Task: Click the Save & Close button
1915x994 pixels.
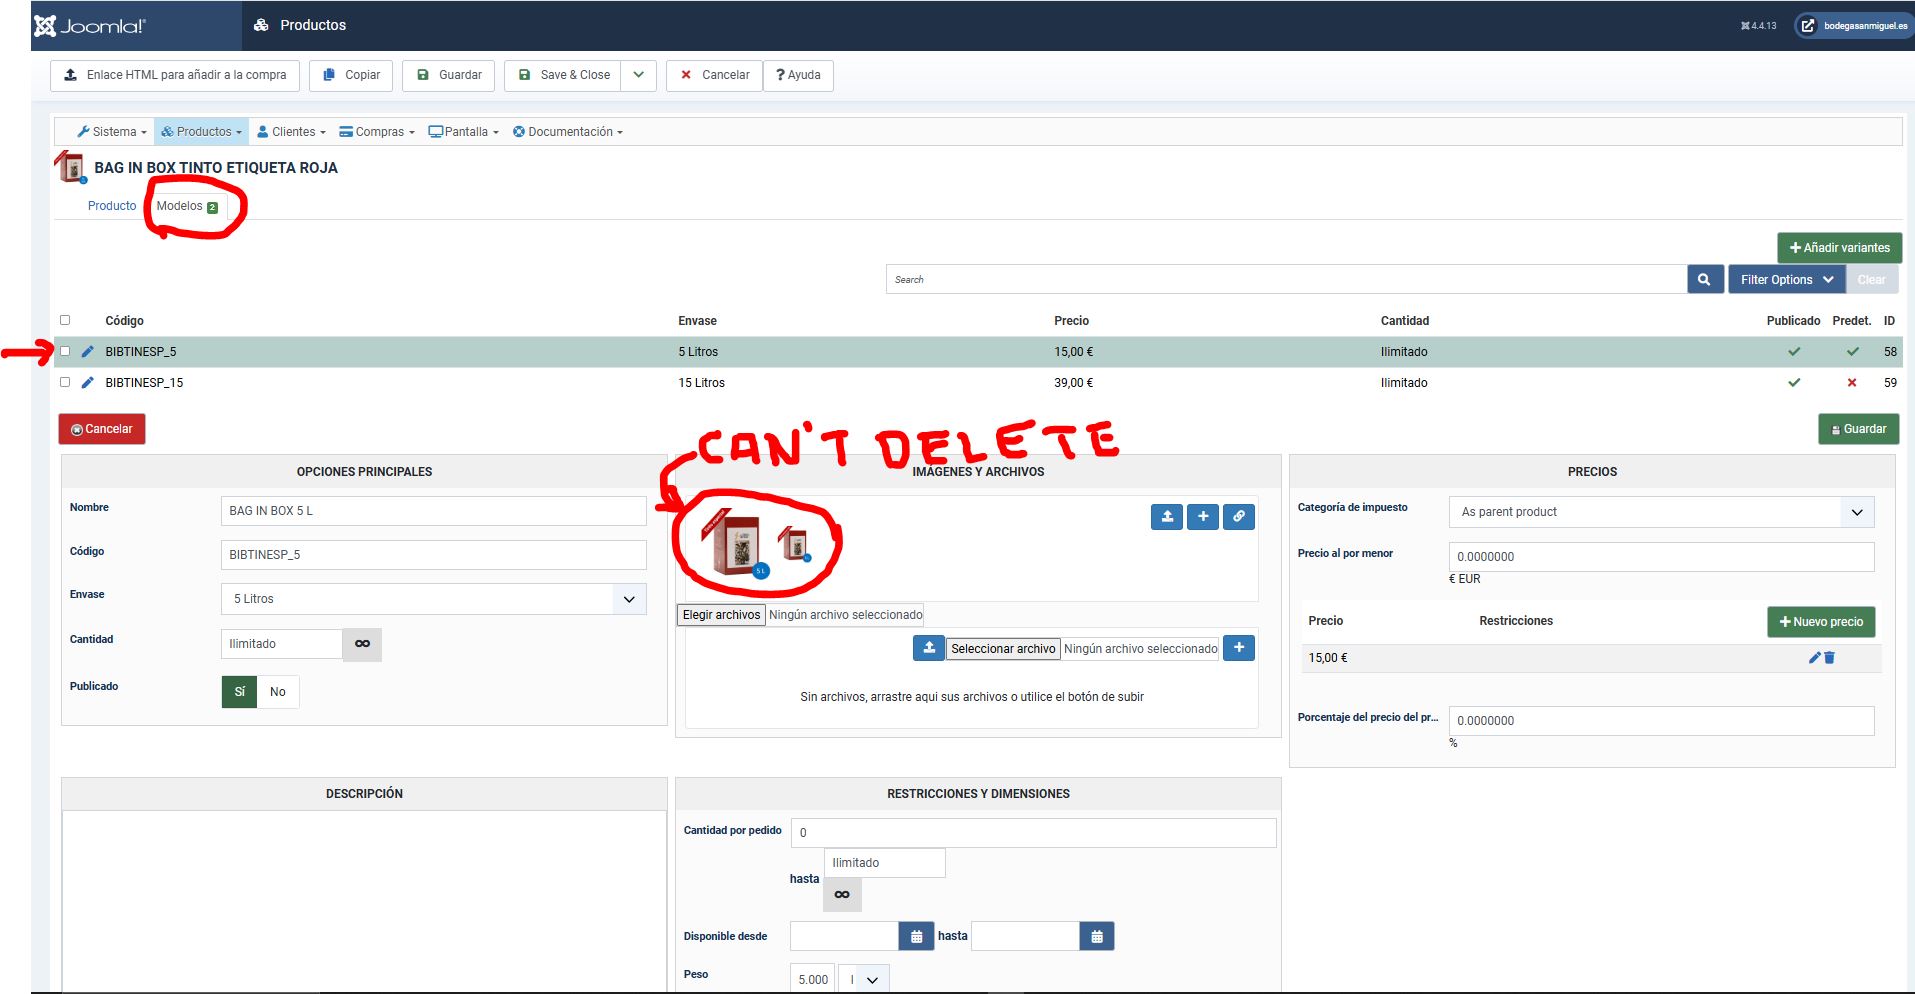Action: (x=563, y=75)
